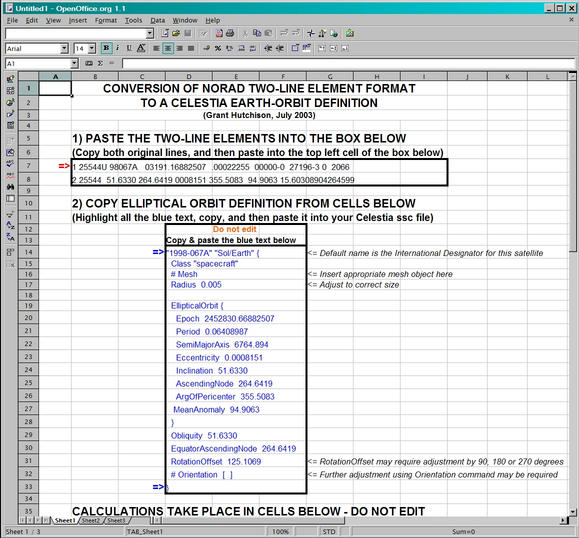Click Sort Descending Z-A icon
Image resolution: width=579 pixels, height=538 pixels.
click(10, 237)
